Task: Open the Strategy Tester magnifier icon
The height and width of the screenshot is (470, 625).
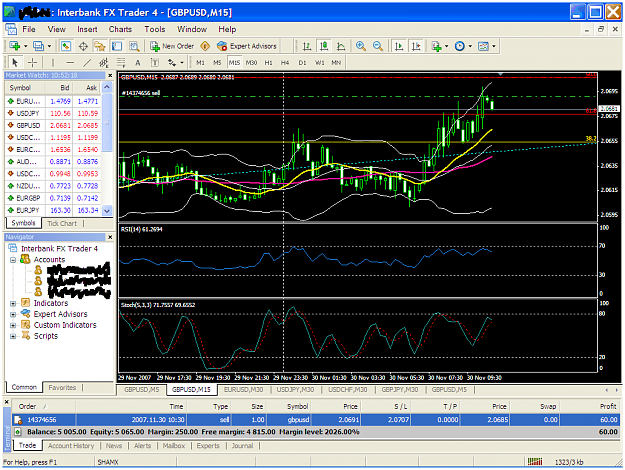Action: [x=134, y=46]
